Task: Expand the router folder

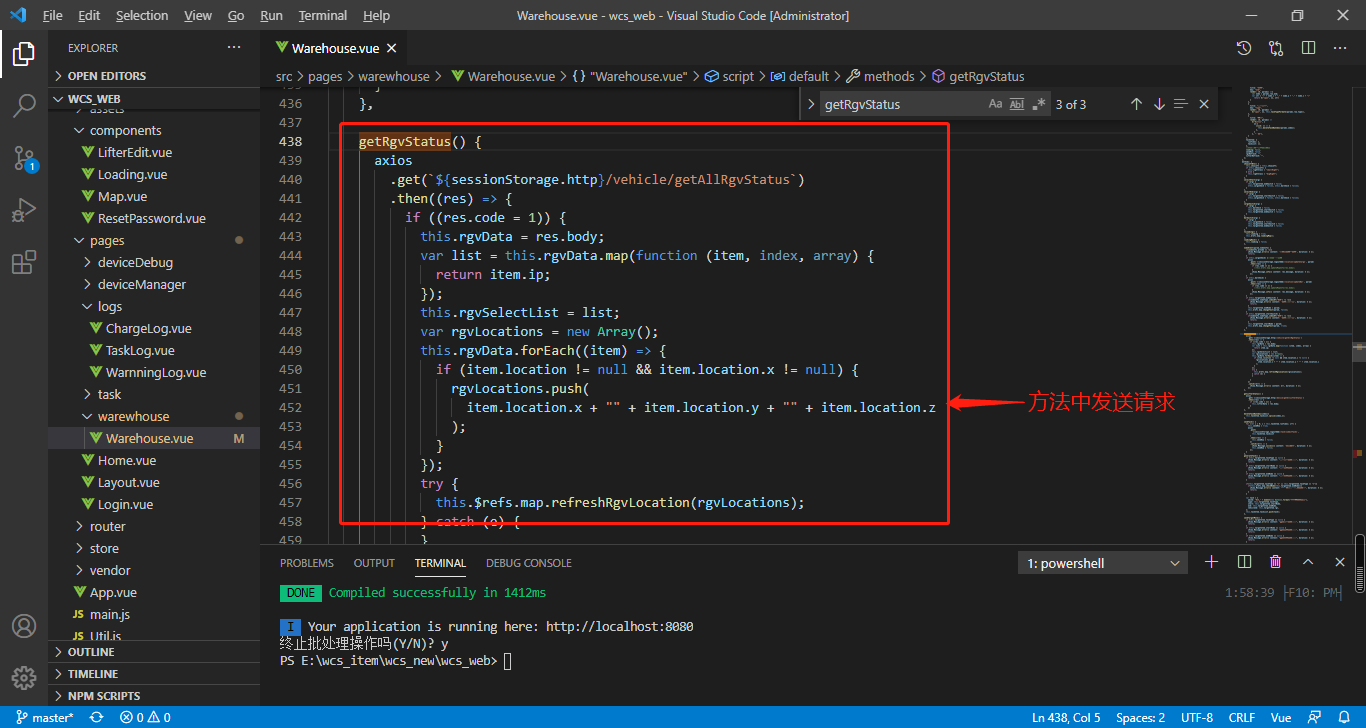Action: (154, 526)
